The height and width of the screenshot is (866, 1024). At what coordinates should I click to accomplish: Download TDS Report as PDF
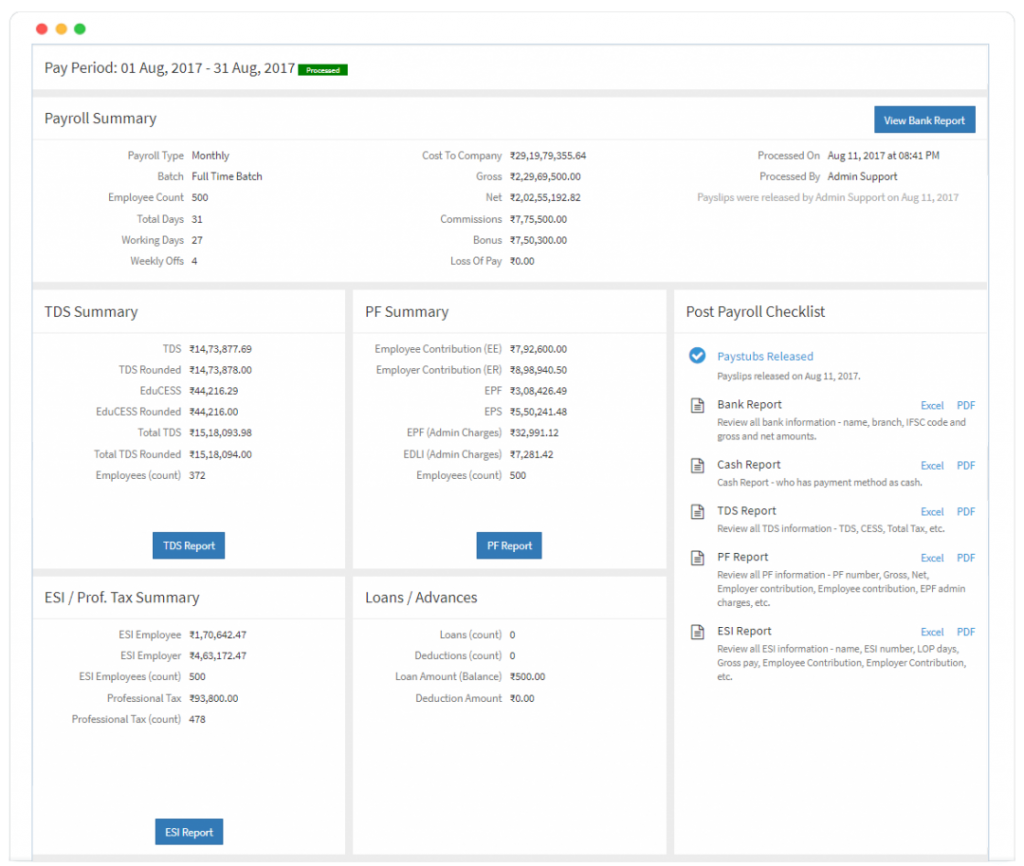pyautogui.click(x=966, y=511)
